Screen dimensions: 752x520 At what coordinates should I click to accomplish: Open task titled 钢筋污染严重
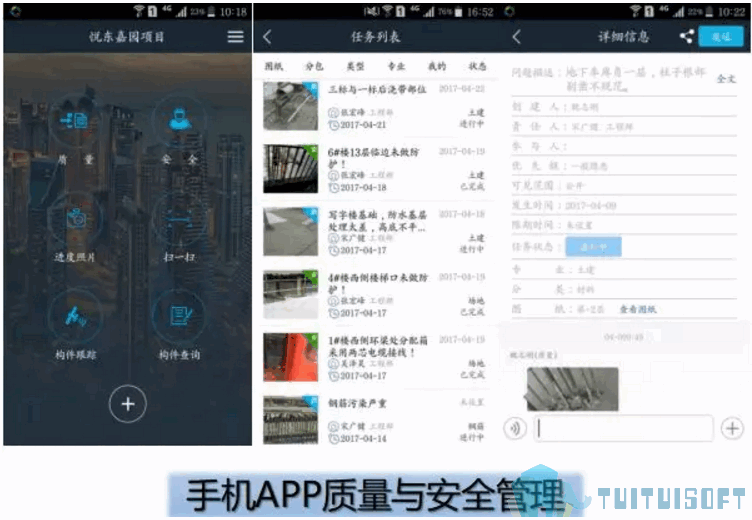(357, 403)
